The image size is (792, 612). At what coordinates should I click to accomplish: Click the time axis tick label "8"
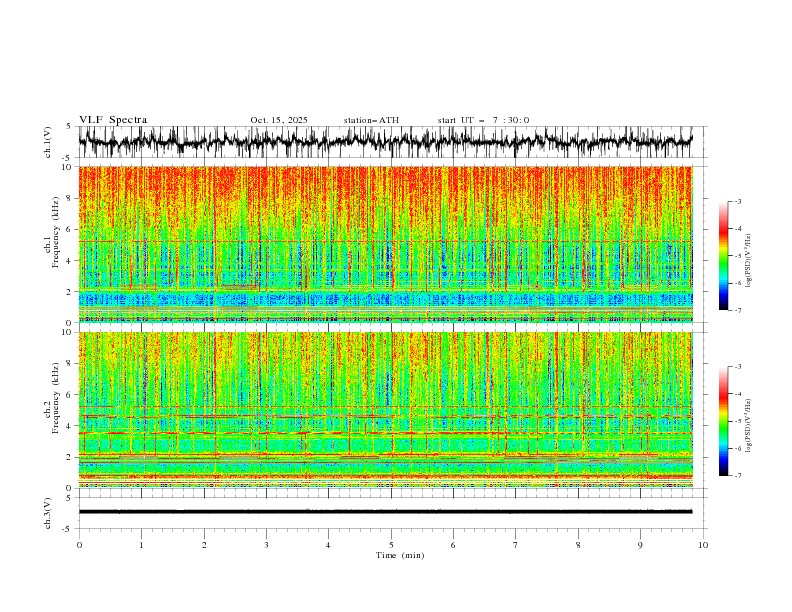[578, 545]
